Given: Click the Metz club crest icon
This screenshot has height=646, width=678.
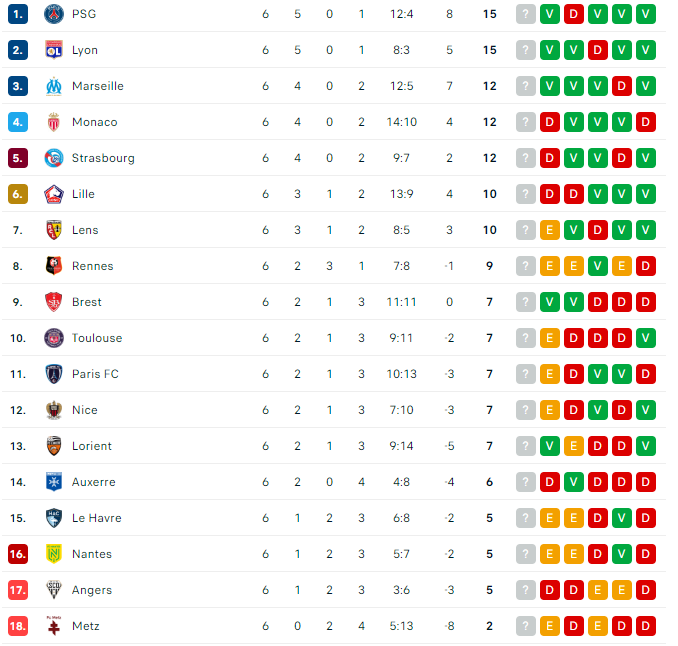Looking at the screenshot, I should click(54, 626).
